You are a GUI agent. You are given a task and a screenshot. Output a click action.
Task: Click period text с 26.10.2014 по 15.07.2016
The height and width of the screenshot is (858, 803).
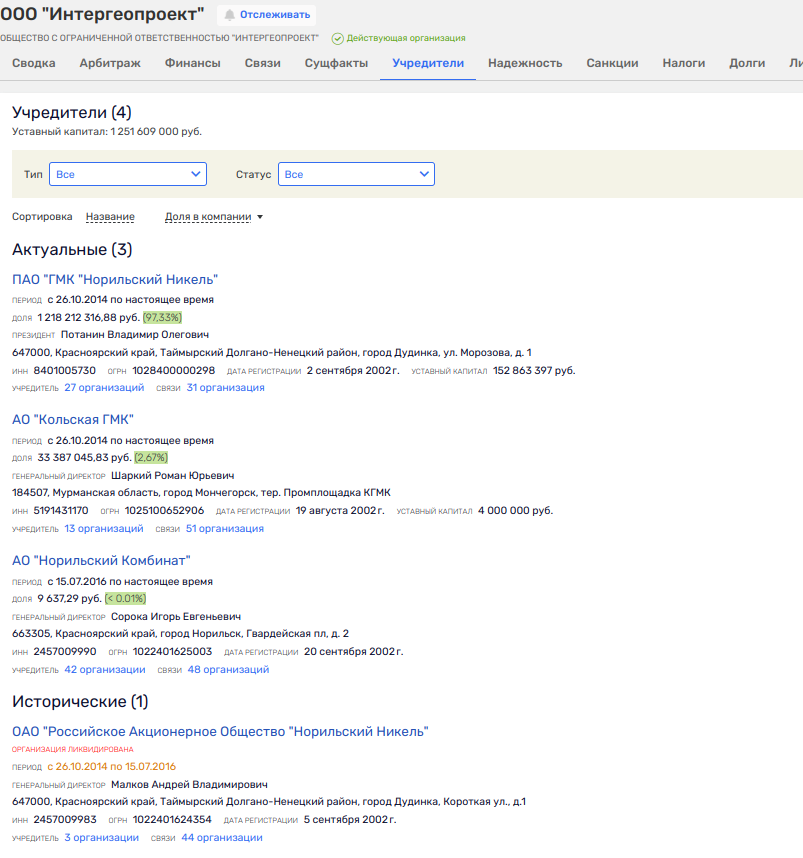click(112, 767)
